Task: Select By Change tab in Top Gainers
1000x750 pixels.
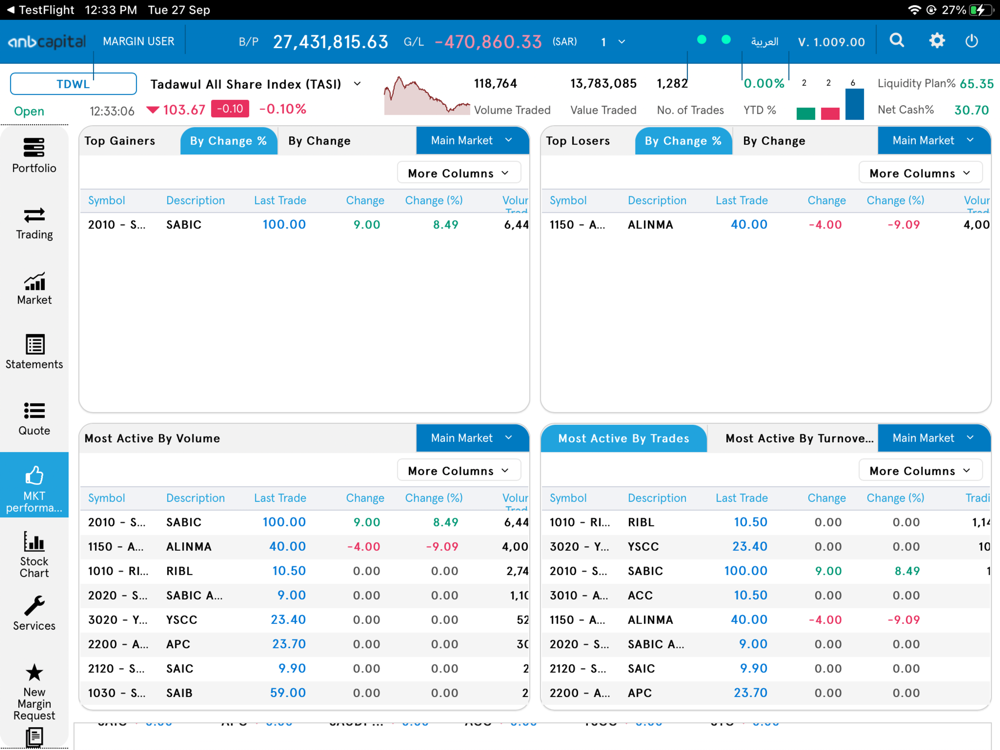Action: 320,141
